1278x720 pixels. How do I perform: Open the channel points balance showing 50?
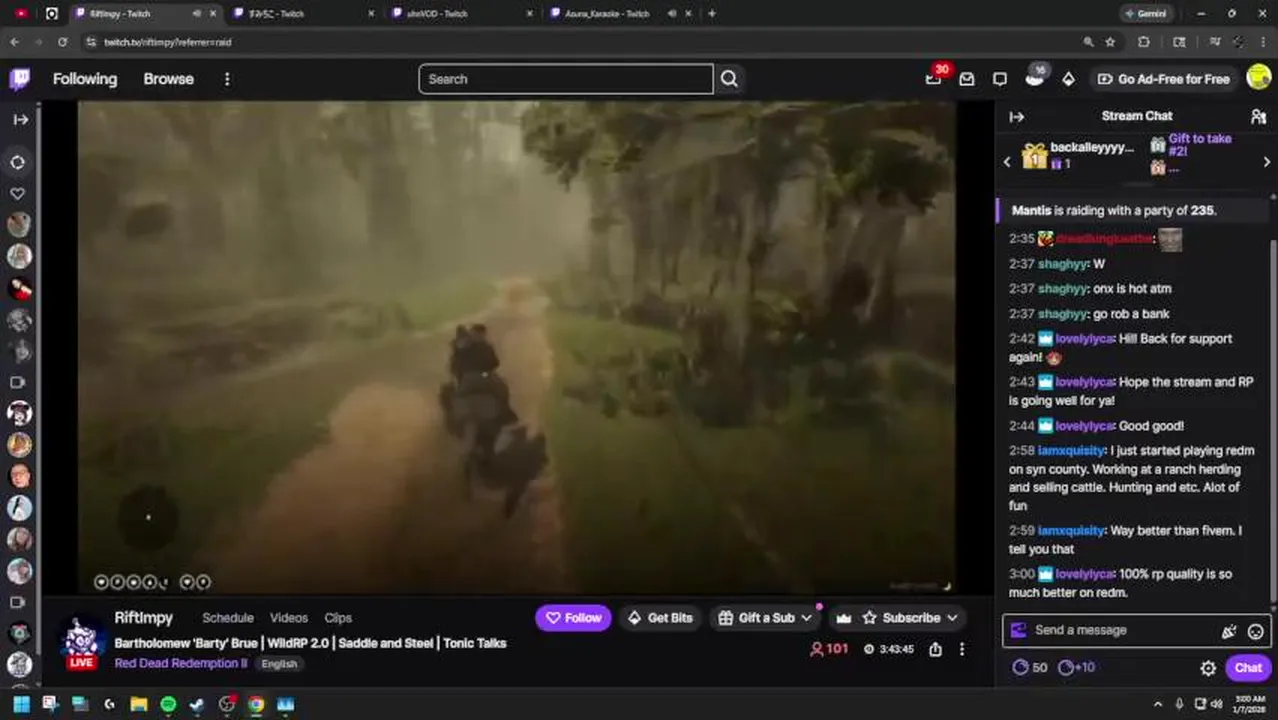[x=1030, y=667]
